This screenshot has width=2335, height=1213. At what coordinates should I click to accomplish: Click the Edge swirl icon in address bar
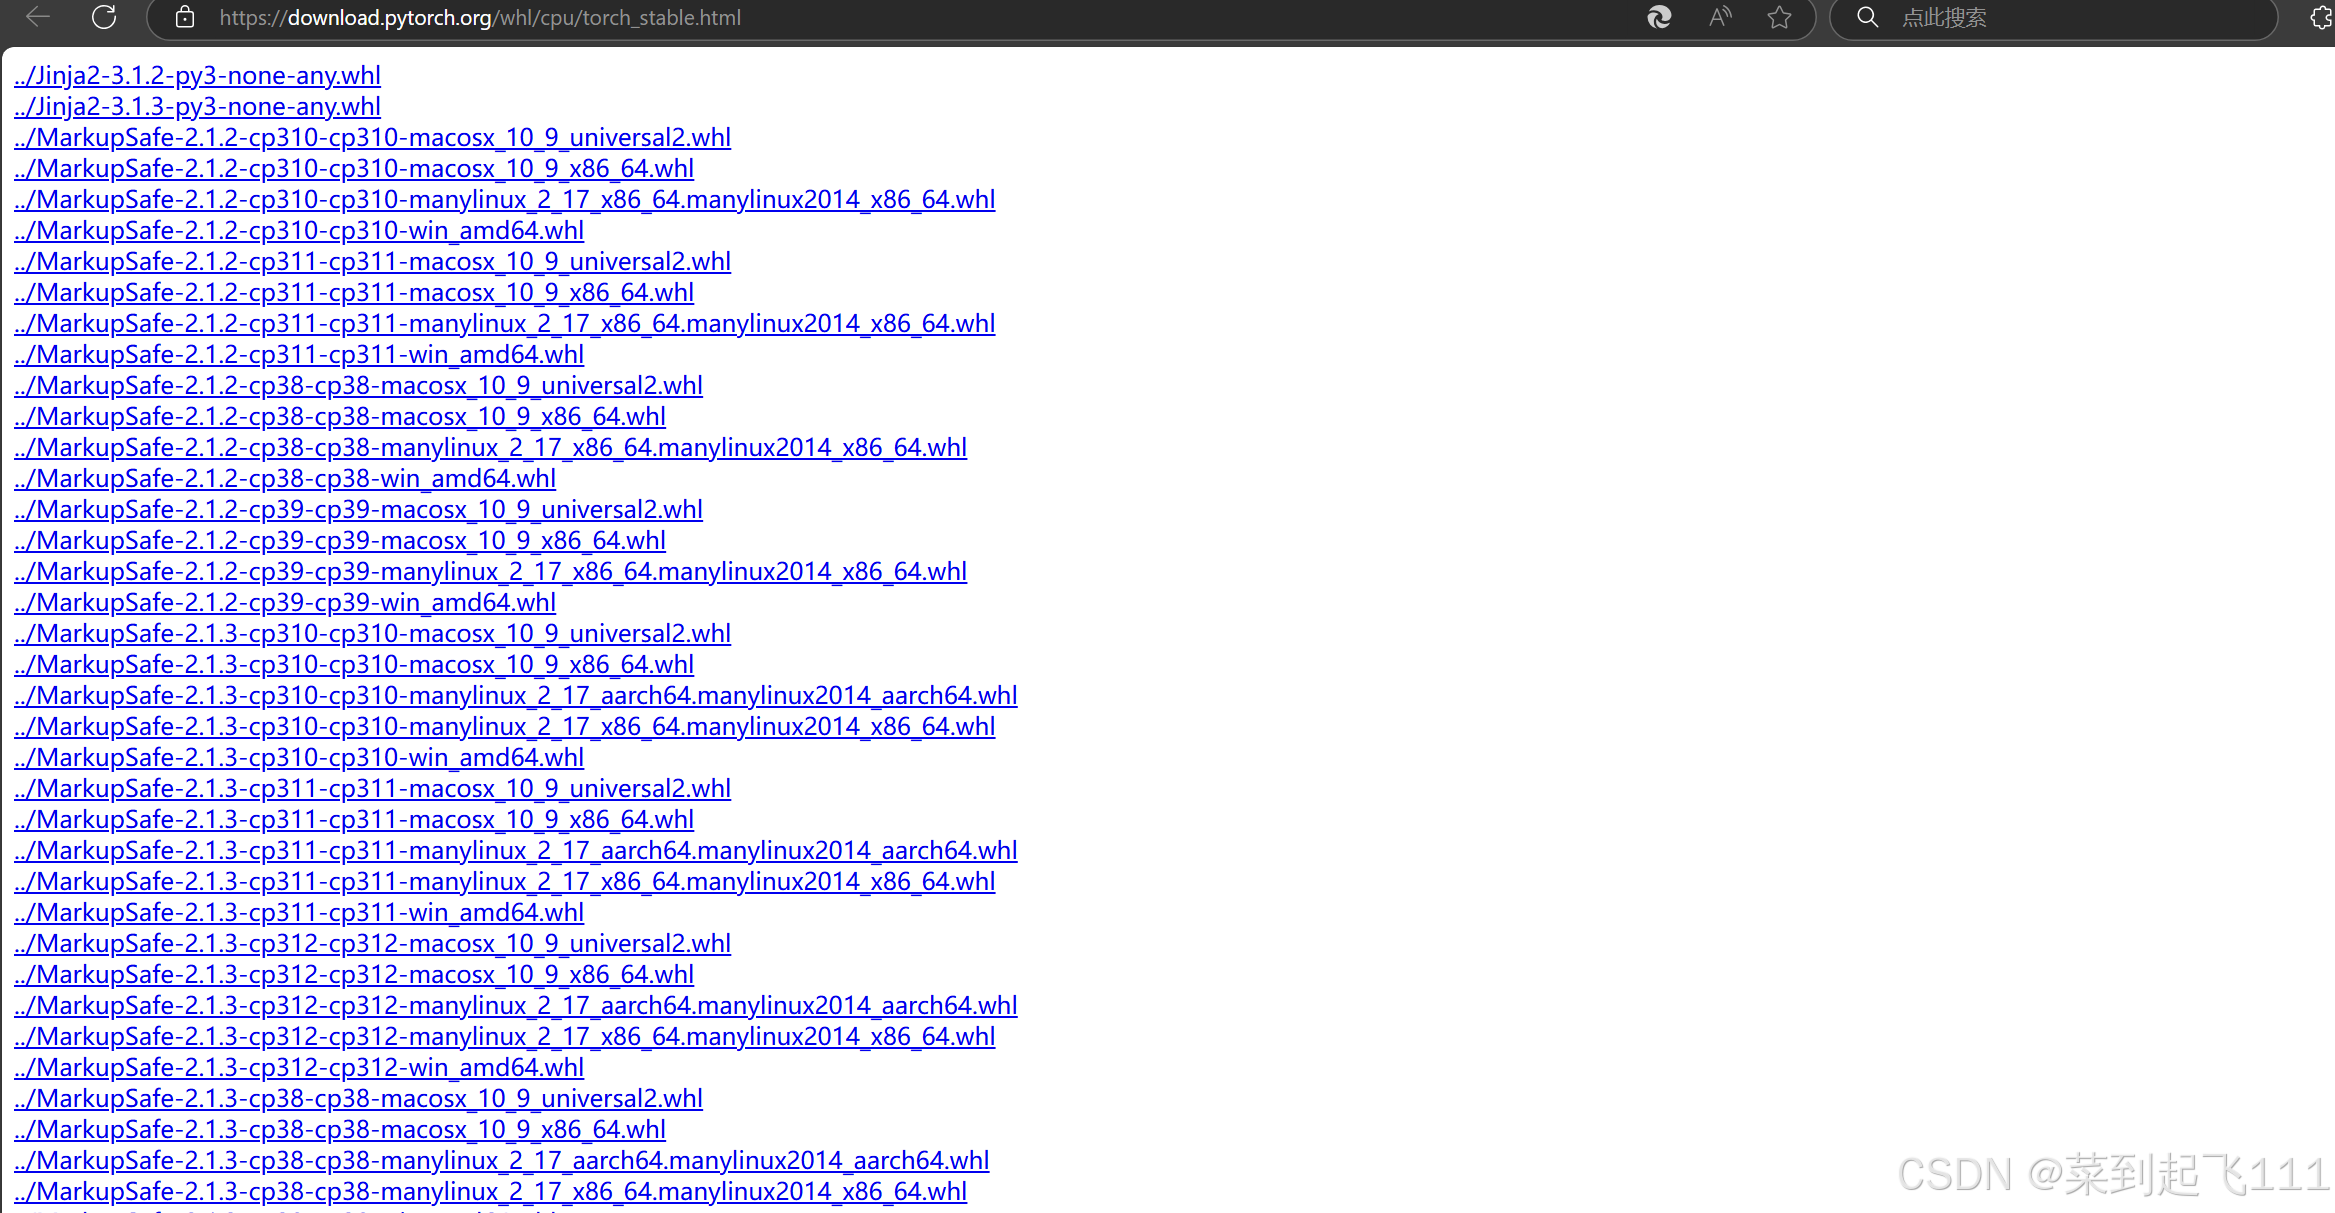point(1659,17)
